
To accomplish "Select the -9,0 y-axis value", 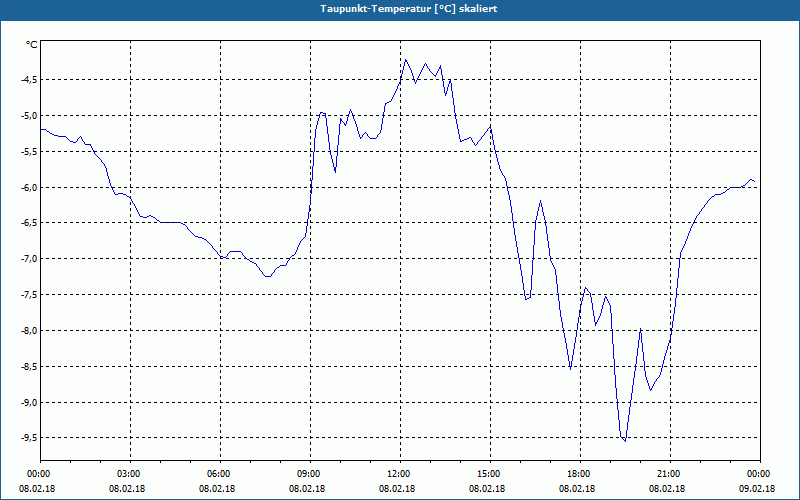I will (x=28, y=403).
